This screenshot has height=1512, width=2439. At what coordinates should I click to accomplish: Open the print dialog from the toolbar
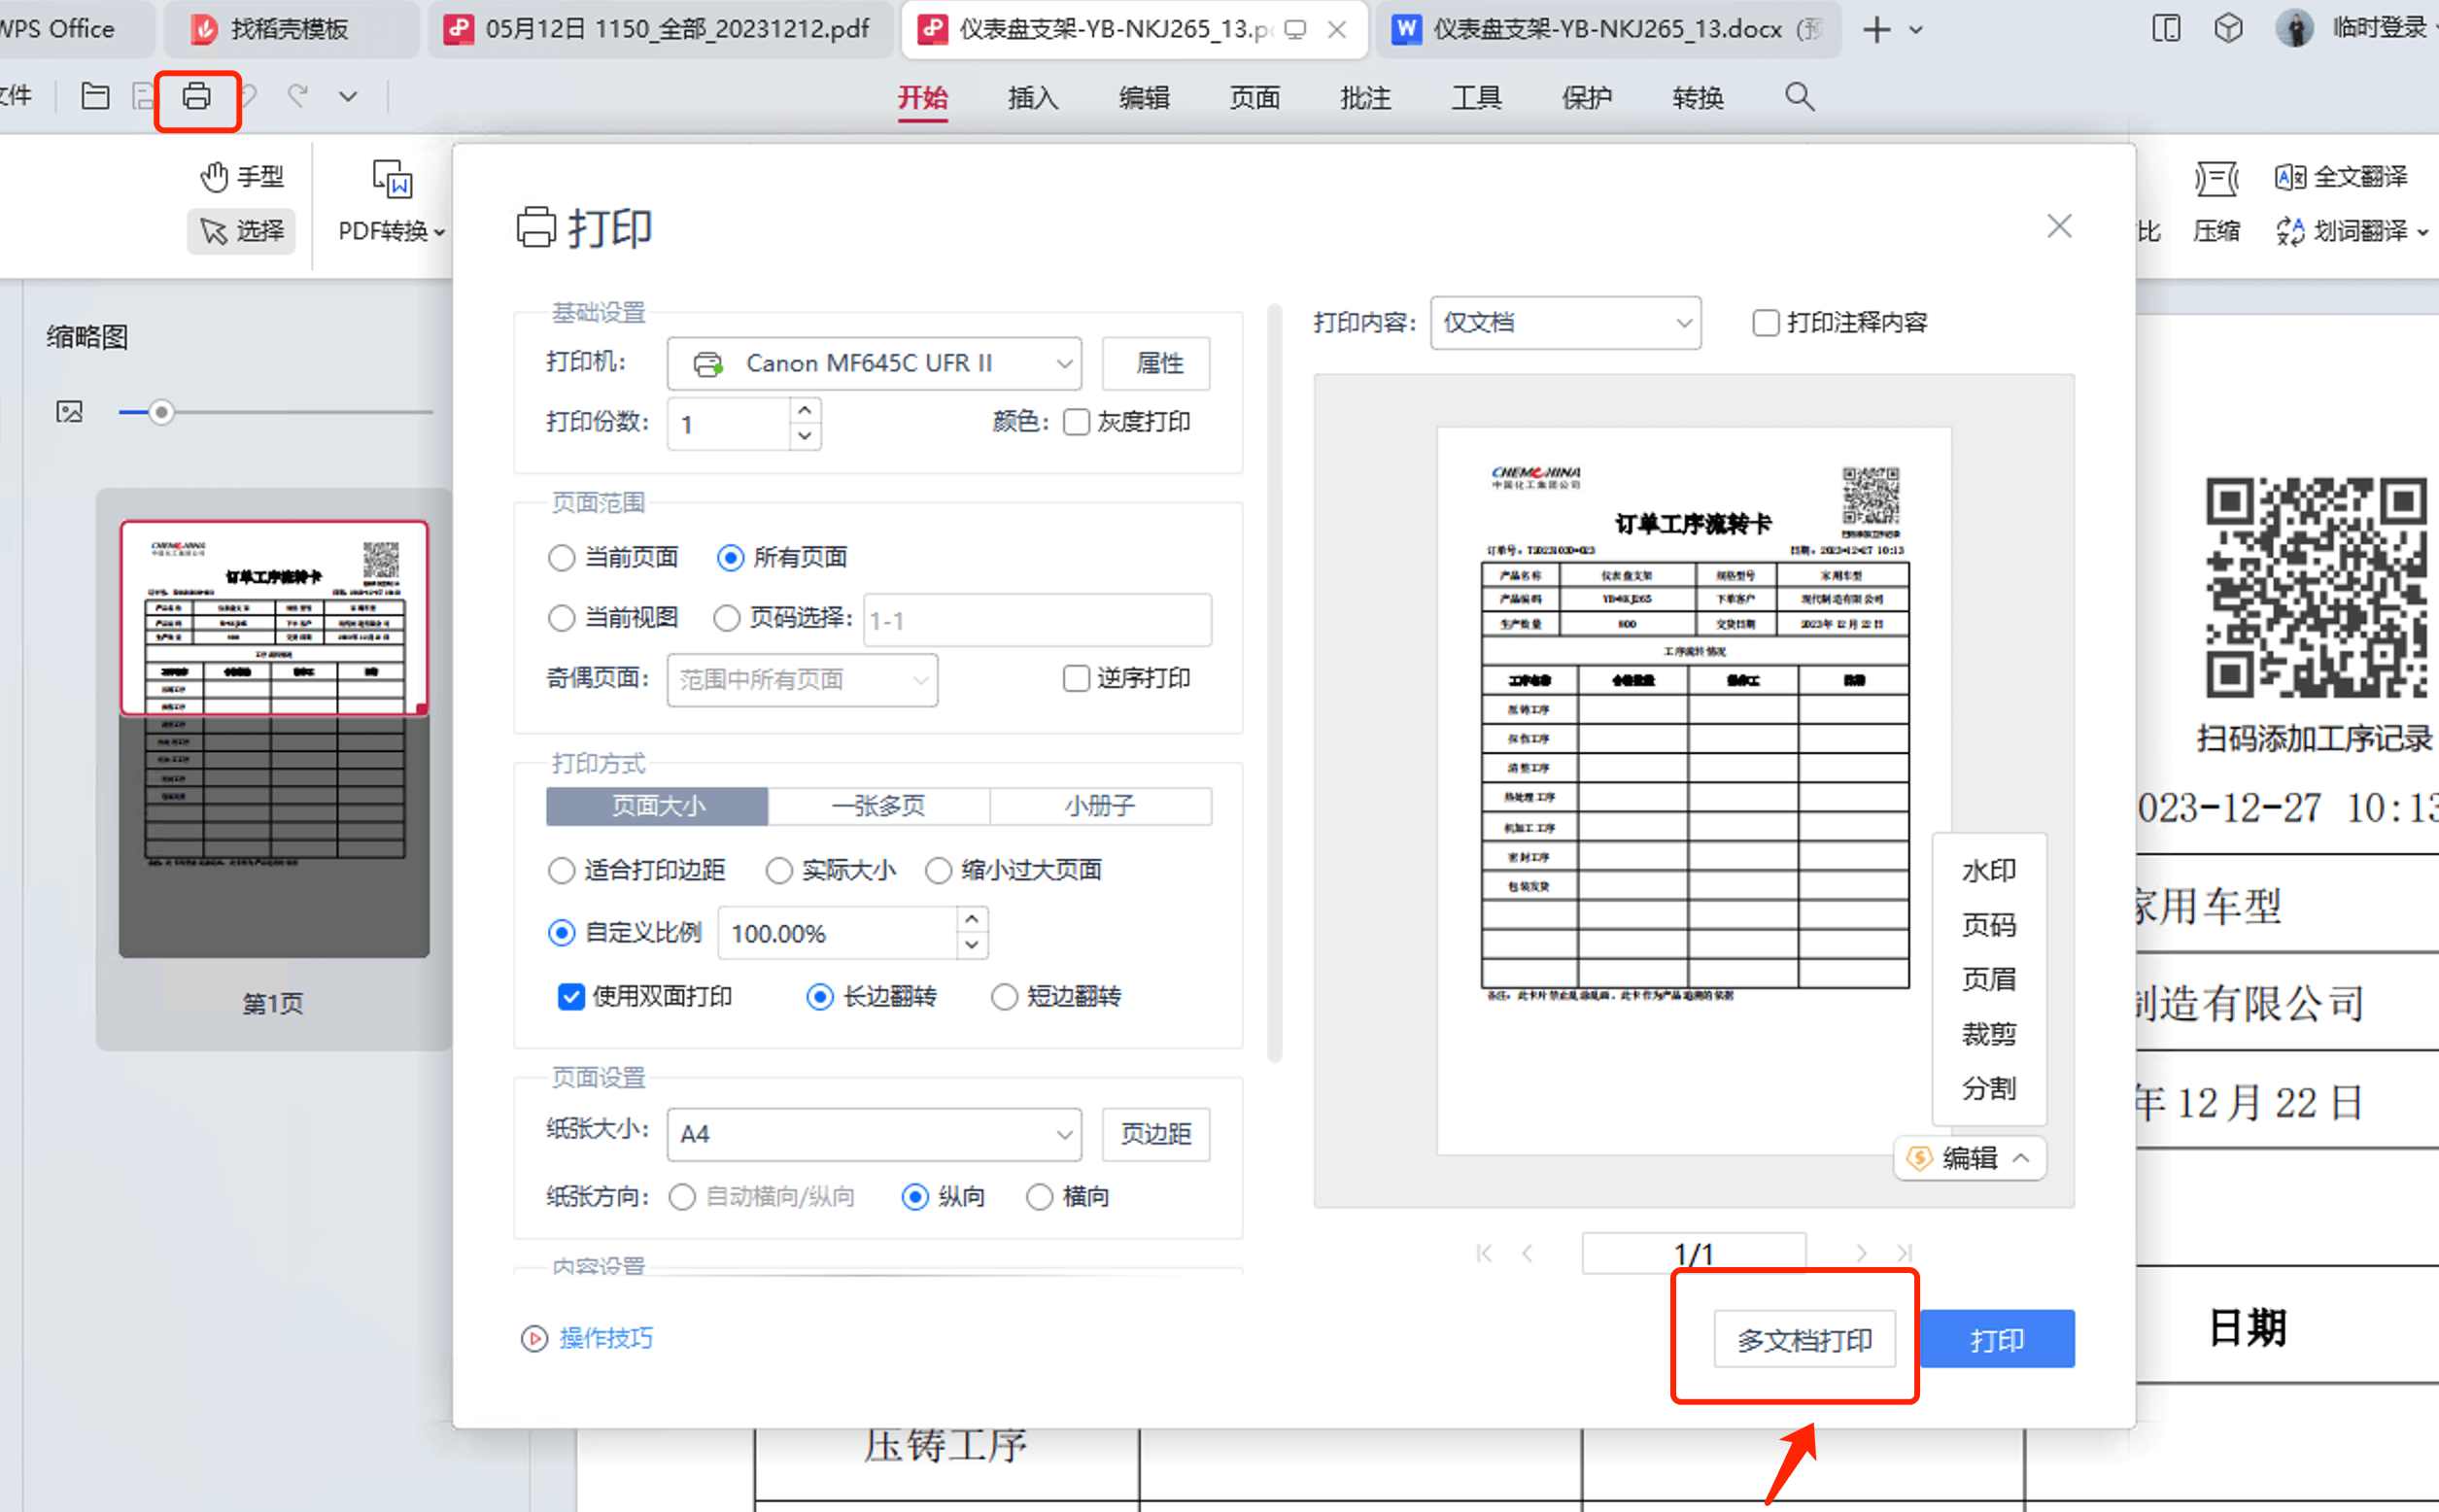(196, 97)
